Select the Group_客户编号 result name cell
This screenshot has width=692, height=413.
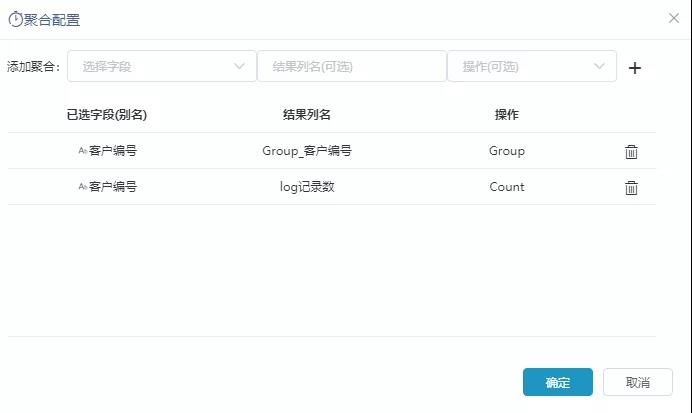pyautogui.click(x=307, y=151)
